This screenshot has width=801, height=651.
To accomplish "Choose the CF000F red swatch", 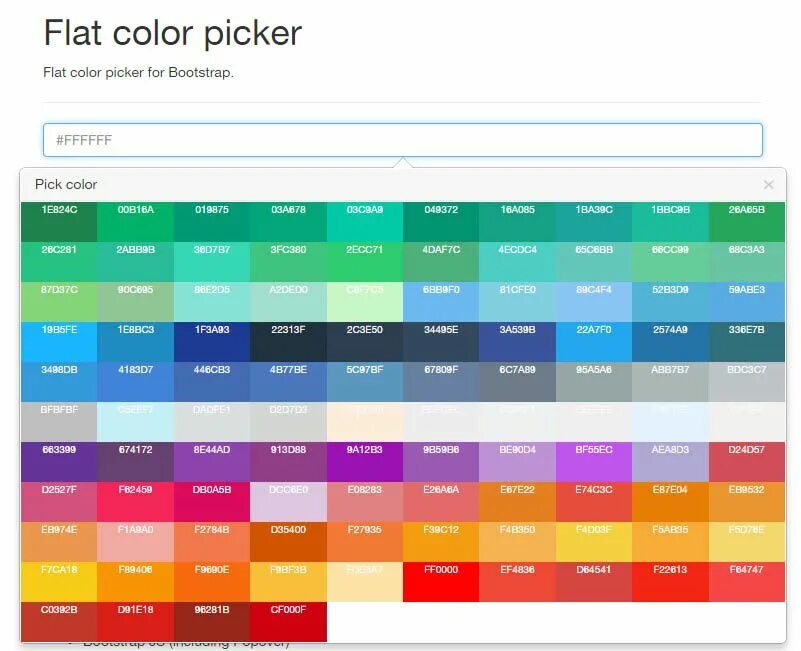I will coord(288,622).
